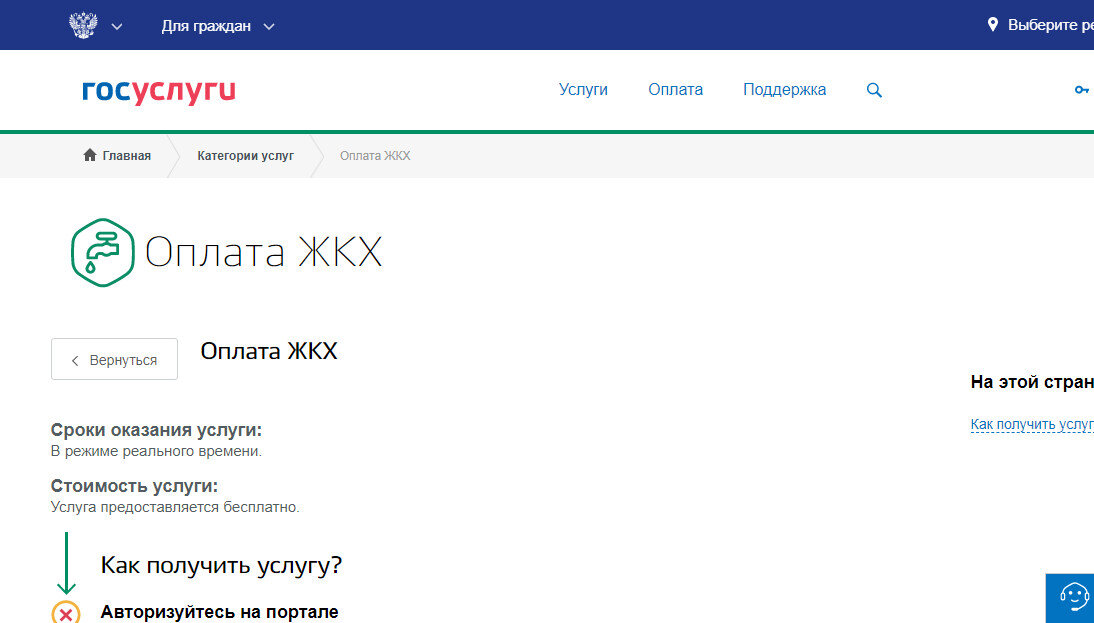Go to Категории услуг breadcrumb
Screen dimensions: 1094x623
[x=246, y=156]
